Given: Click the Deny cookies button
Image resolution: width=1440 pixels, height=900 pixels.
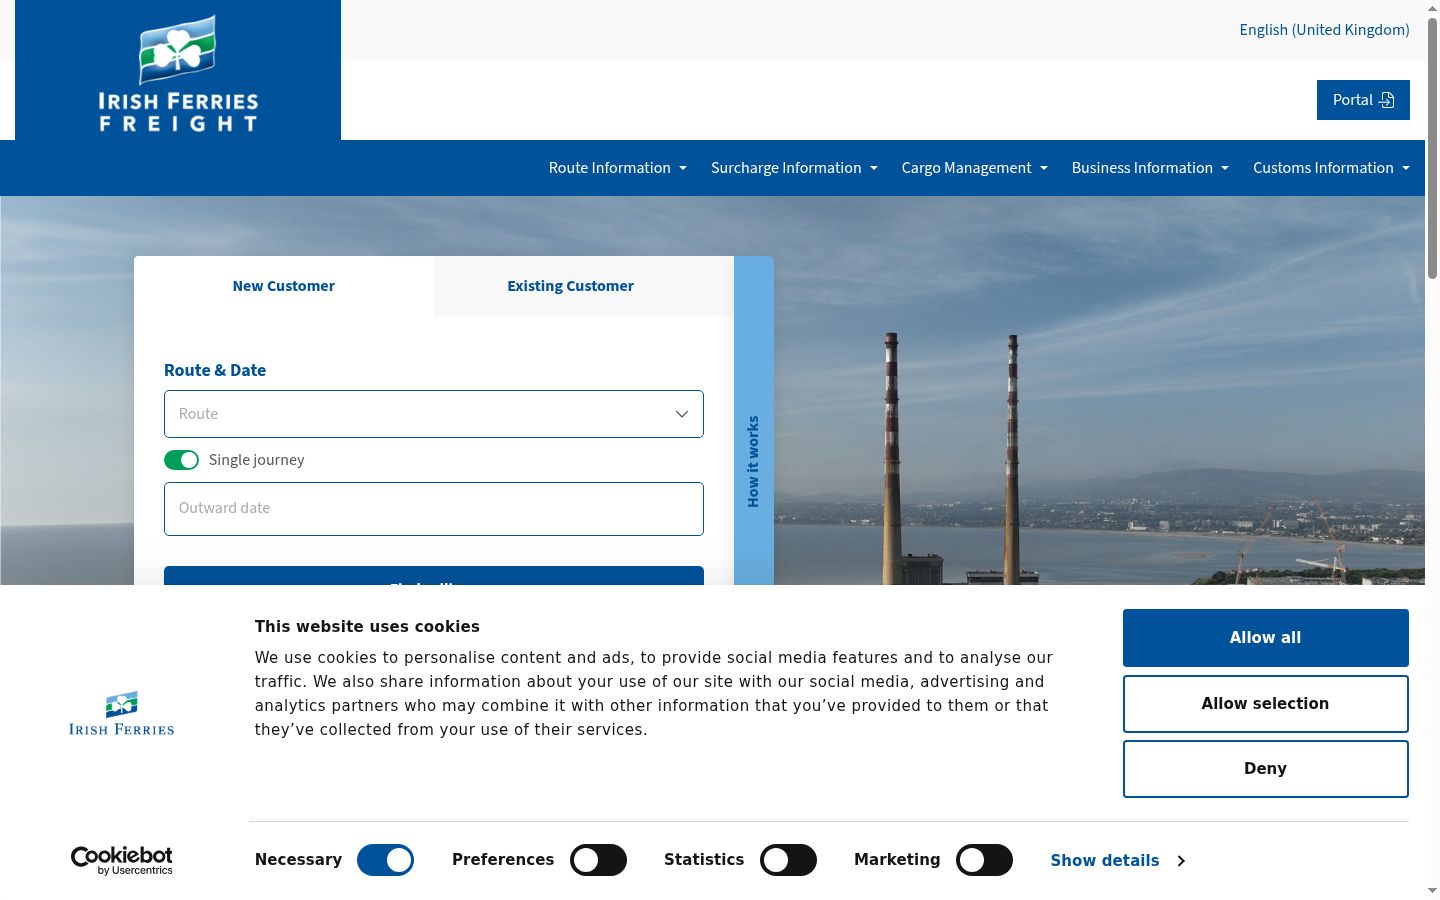Looking at the screenshot, I should pyautogui.click(x=1266, y=769).
